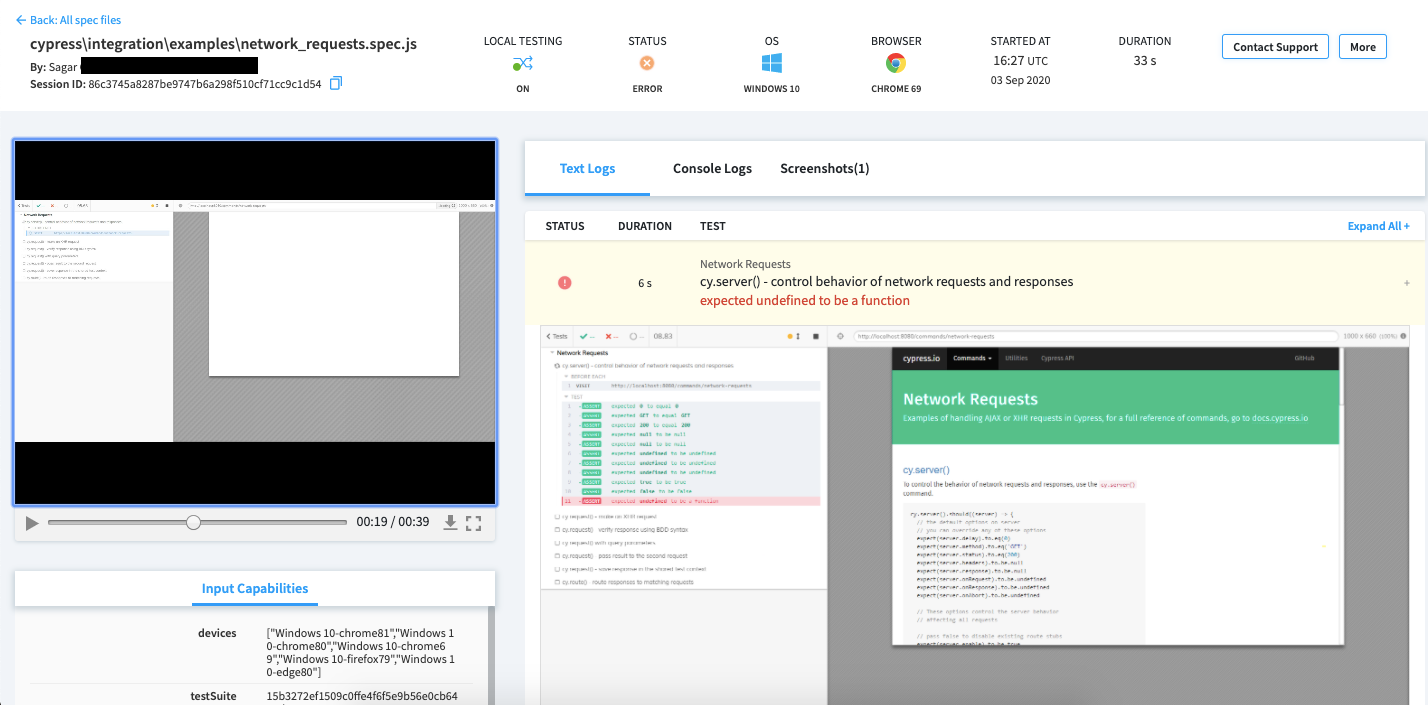Click the Windows 10 OS icon
This screenshot has height=705, width=1428.
pyautogui.click(x=771, y=62)
